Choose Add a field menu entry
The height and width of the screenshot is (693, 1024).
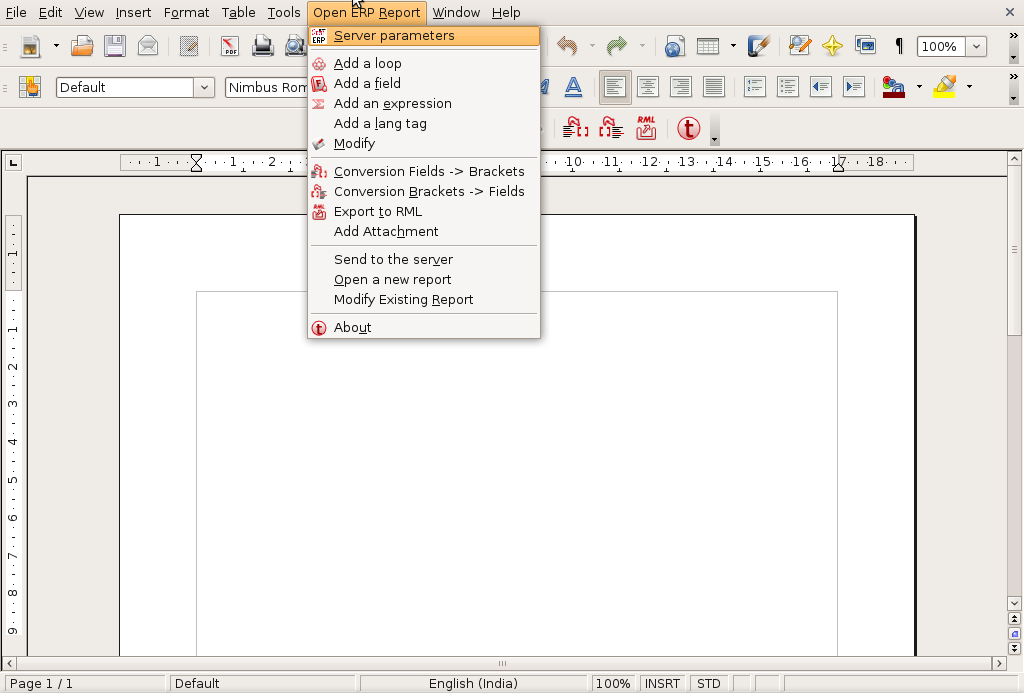(424, 84)
